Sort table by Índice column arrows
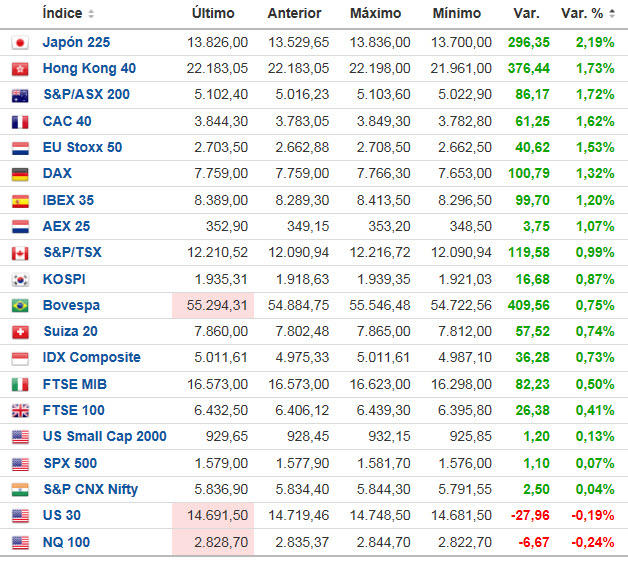This screenshot has height=561, width=628. pyautogui.click(x=92, y=14)
